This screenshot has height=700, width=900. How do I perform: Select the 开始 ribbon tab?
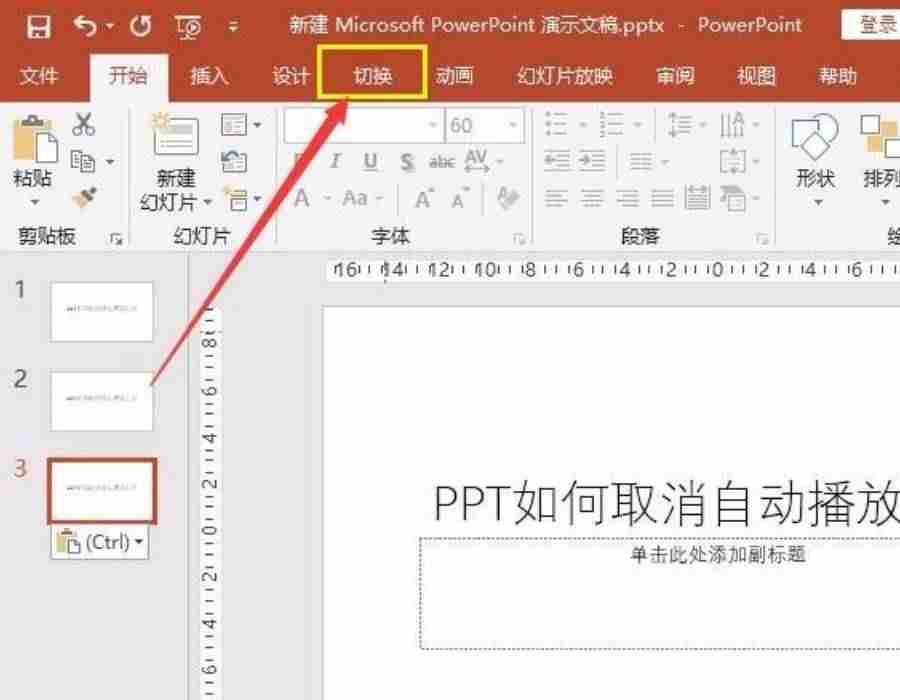click(129, 76)
